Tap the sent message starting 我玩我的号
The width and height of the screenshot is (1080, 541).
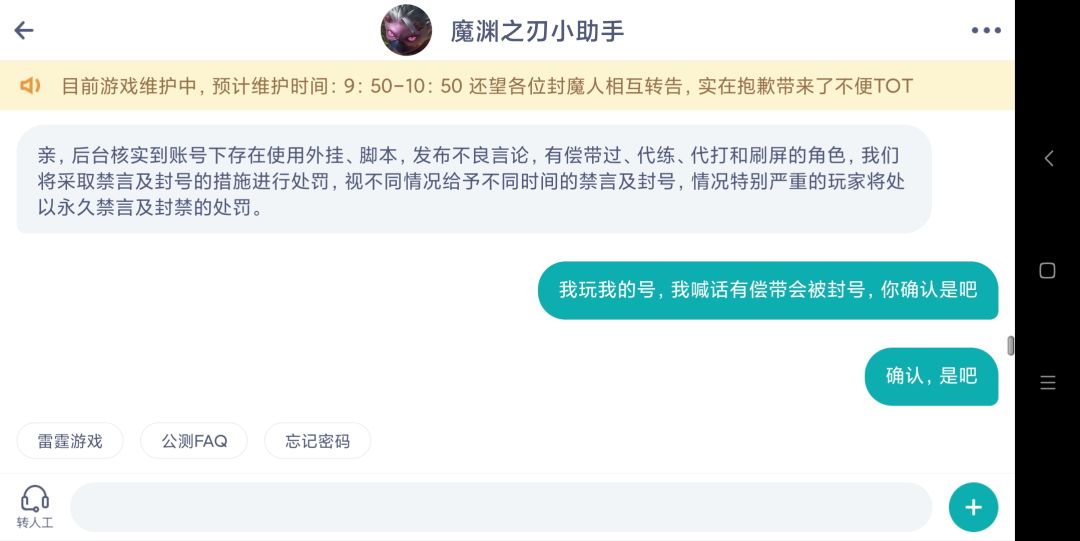click(x=767, y=290)
